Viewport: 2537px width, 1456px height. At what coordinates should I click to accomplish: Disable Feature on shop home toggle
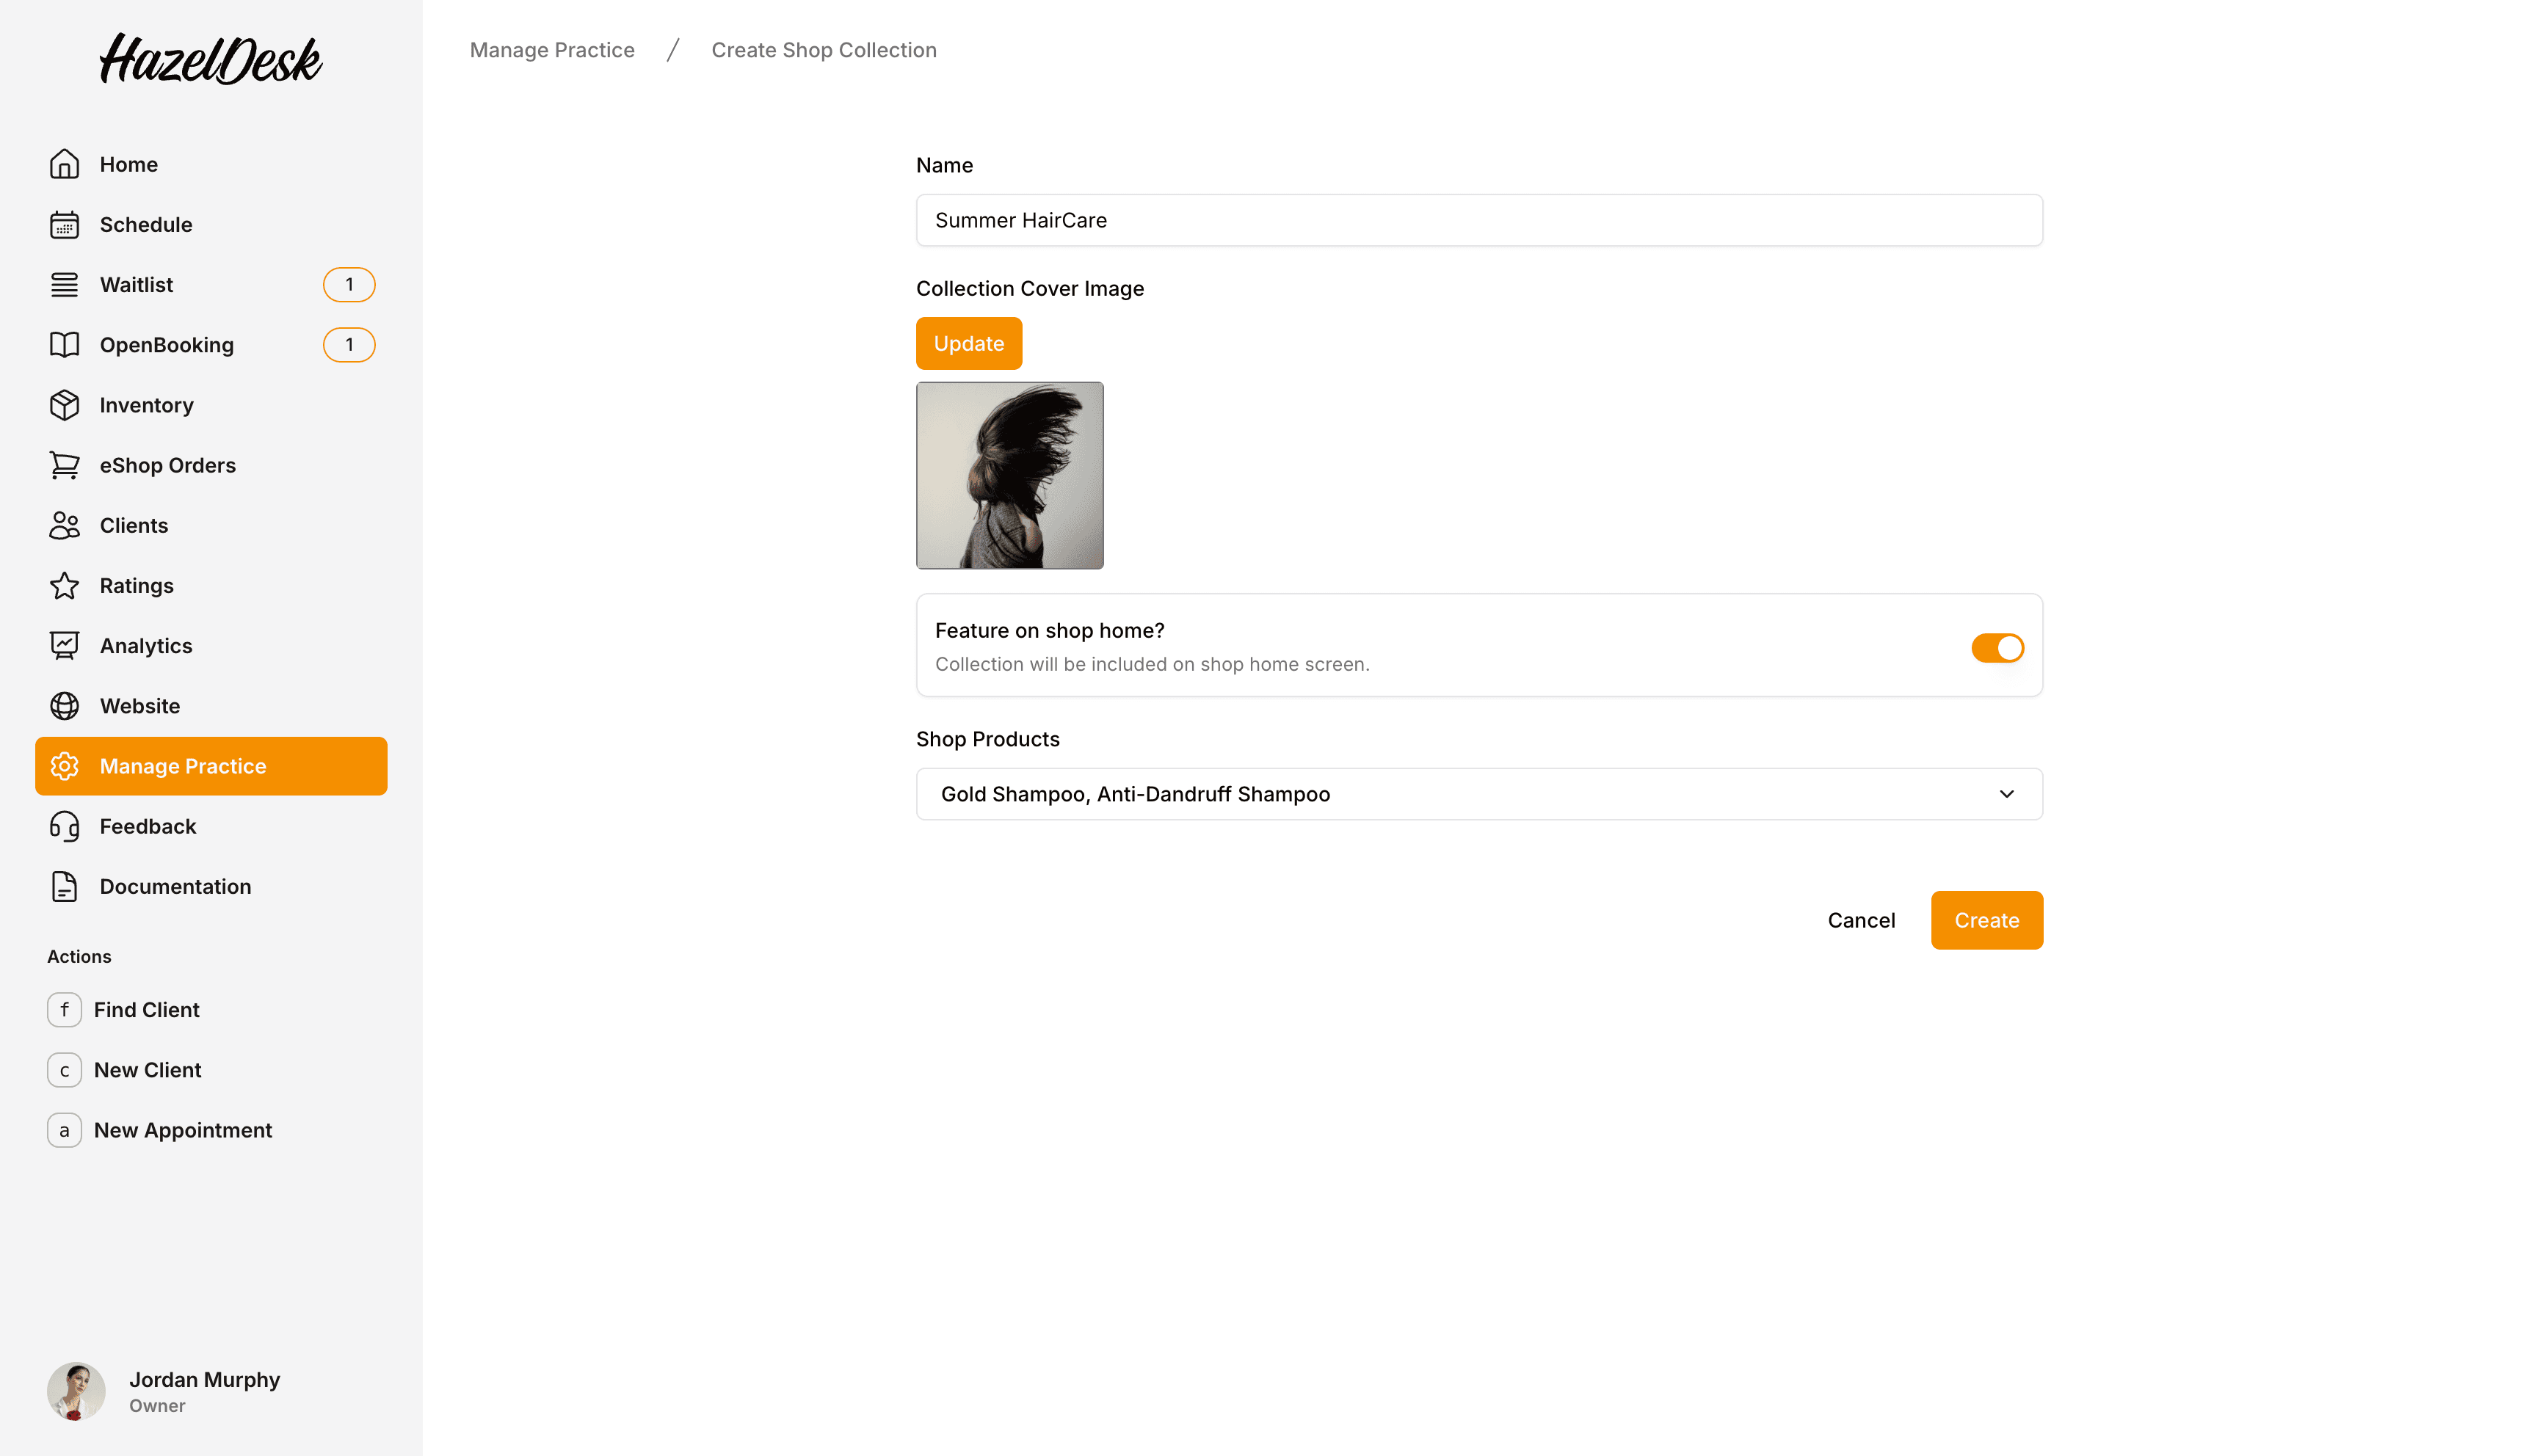(1996, 648)
